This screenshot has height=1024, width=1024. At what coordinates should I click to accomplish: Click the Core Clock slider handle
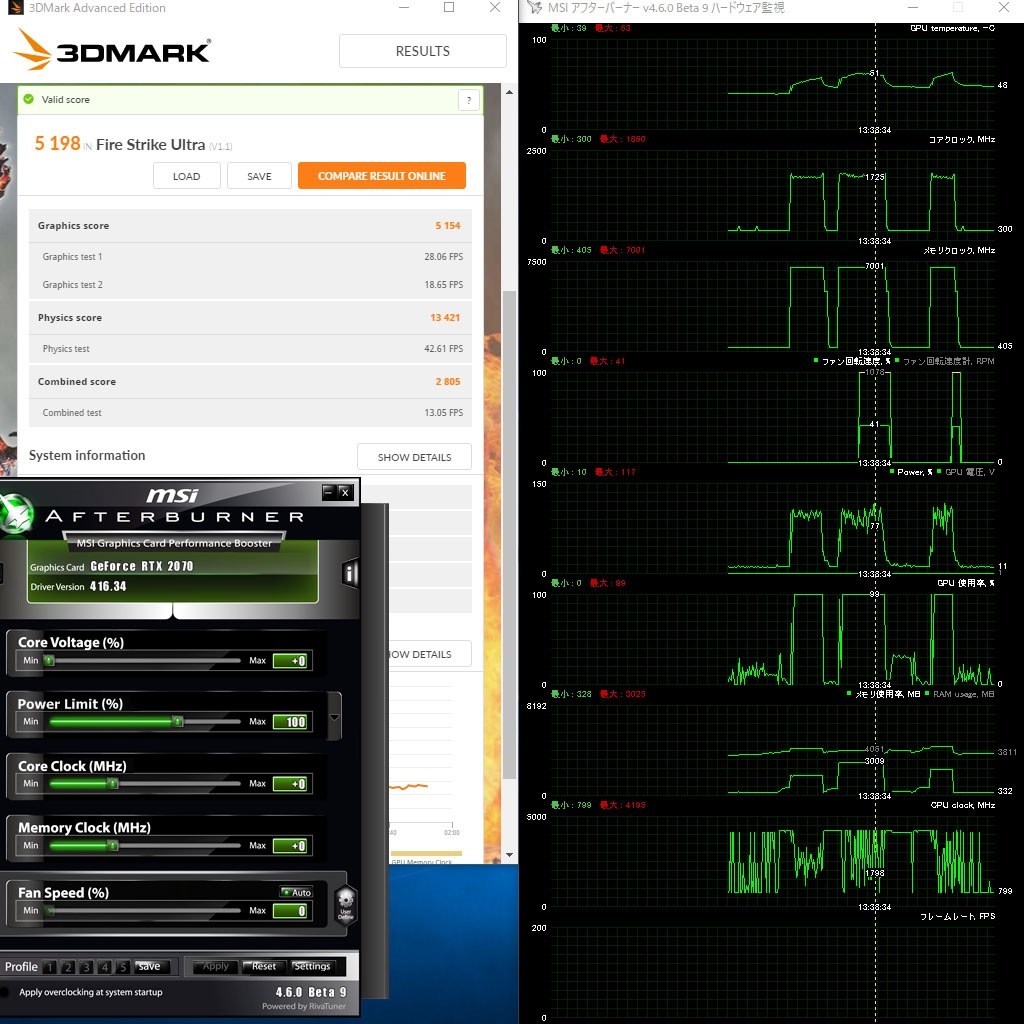[113, 784]
